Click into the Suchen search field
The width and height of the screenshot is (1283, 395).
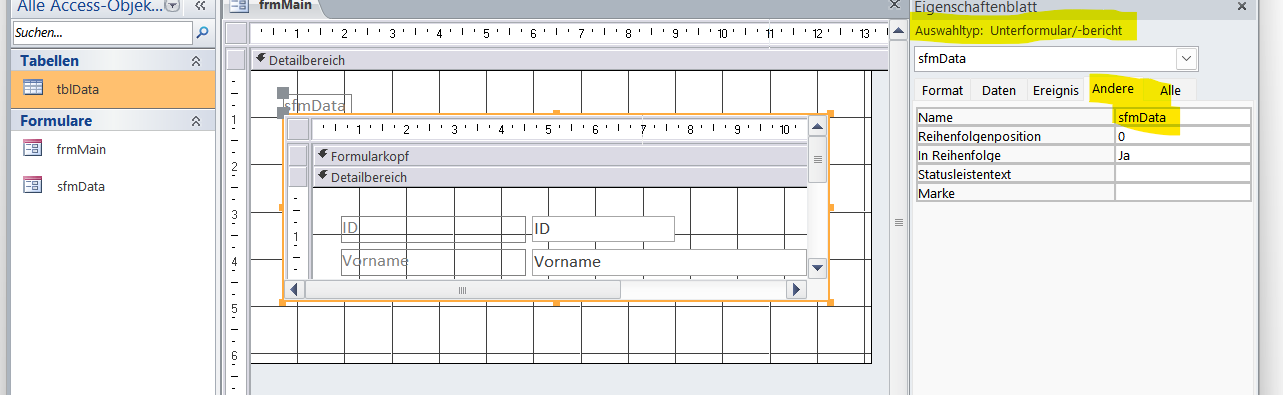pos(101,33)
